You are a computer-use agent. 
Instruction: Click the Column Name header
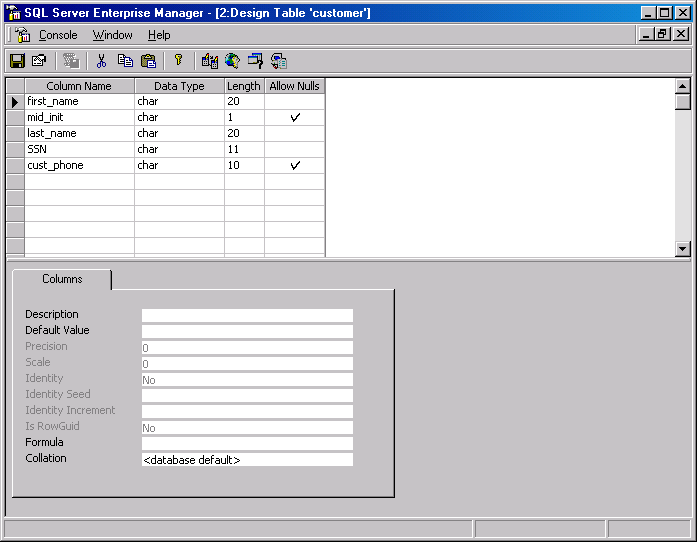click(x=79, y=86)
